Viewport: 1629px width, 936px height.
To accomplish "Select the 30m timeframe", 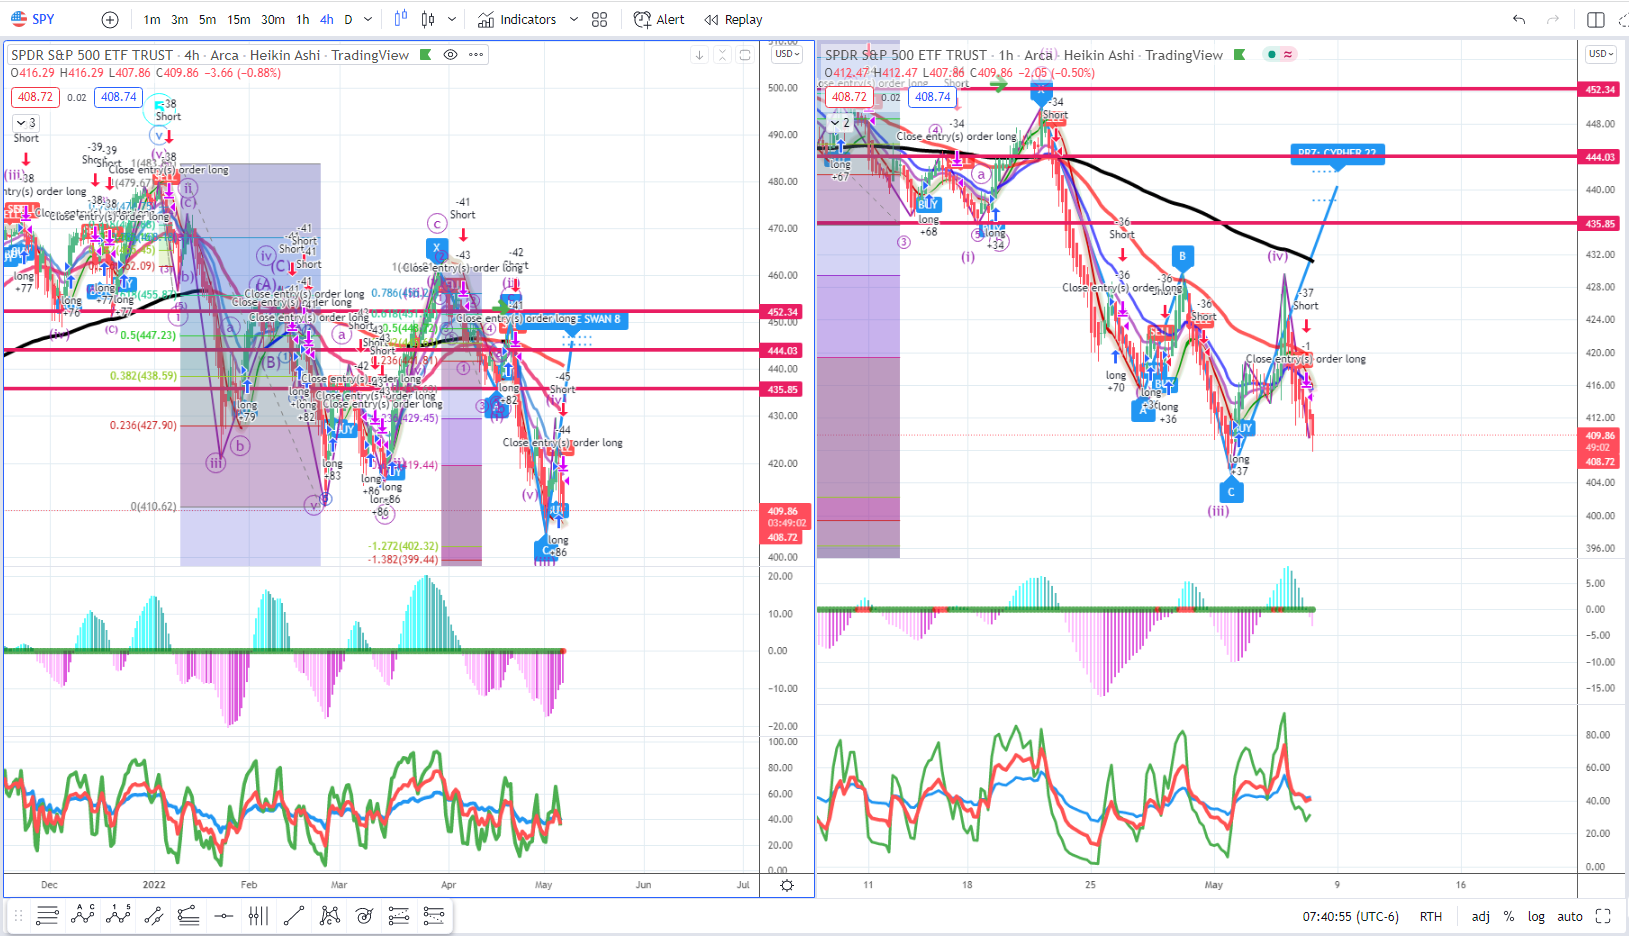I will (x=273, y=20).
